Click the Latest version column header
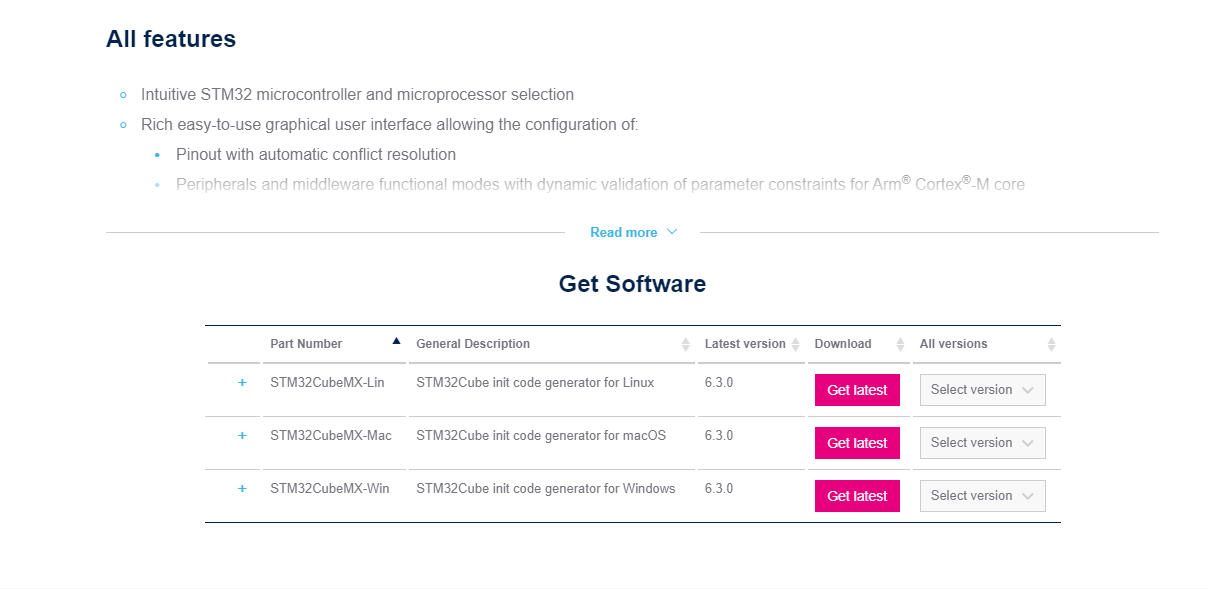Image resolution: width=1208 pixels, height=589 pixels. pos(745,344)
